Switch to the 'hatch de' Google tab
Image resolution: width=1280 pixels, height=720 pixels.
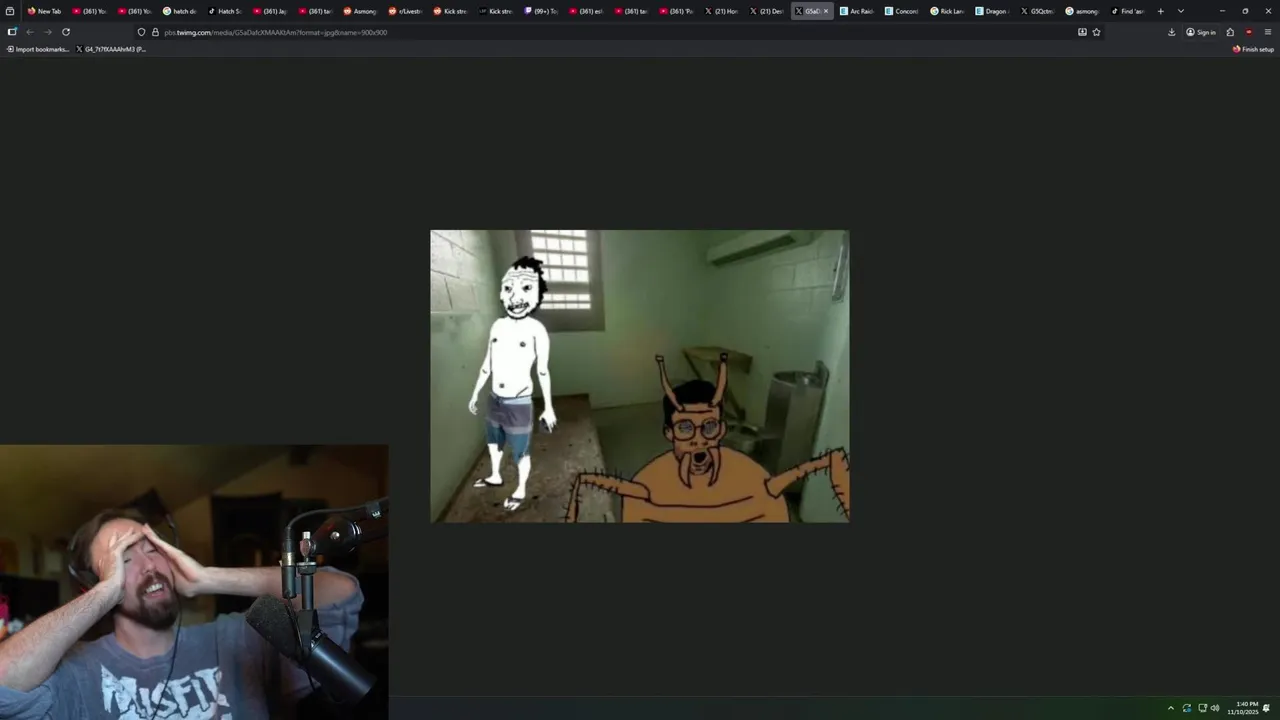point(179,11)
